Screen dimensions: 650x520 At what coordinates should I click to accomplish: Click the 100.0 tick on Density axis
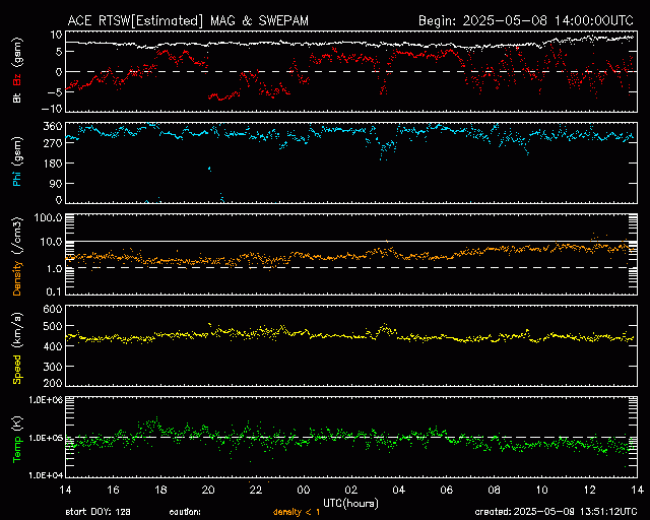point(49,218)
